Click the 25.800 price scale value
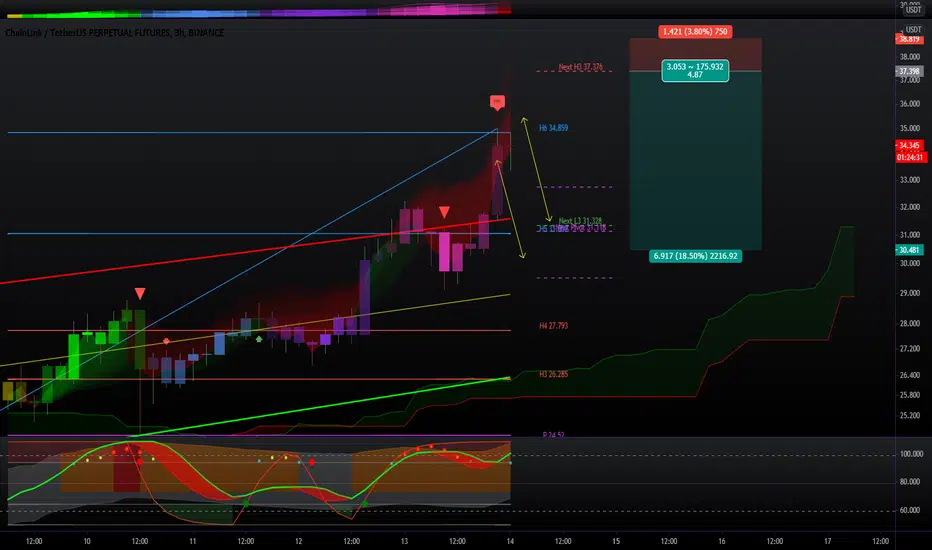This screenshot has height=550, width=932. click(910, 395)
